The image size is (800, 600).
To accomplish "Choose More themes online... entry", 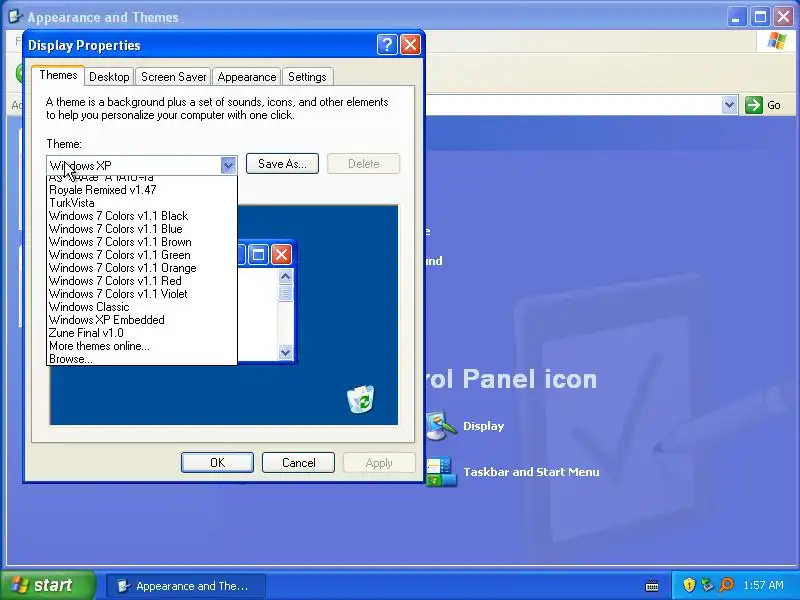I will pos(142,346).
